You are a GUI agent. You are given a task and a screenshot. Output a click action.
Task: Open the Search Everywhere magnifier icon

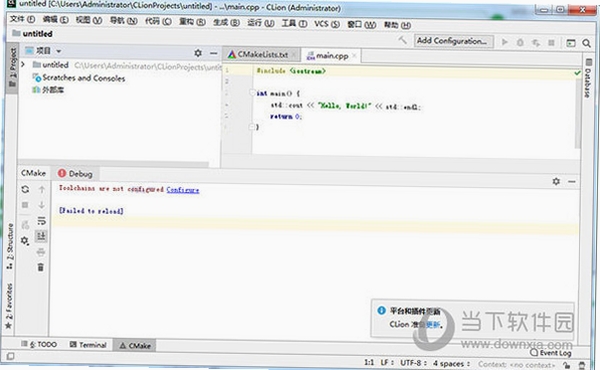(586, 43)
